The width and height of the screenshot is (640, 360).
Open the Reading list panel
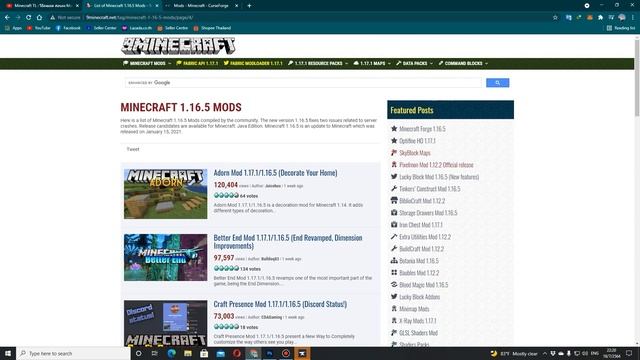point(621,28)
